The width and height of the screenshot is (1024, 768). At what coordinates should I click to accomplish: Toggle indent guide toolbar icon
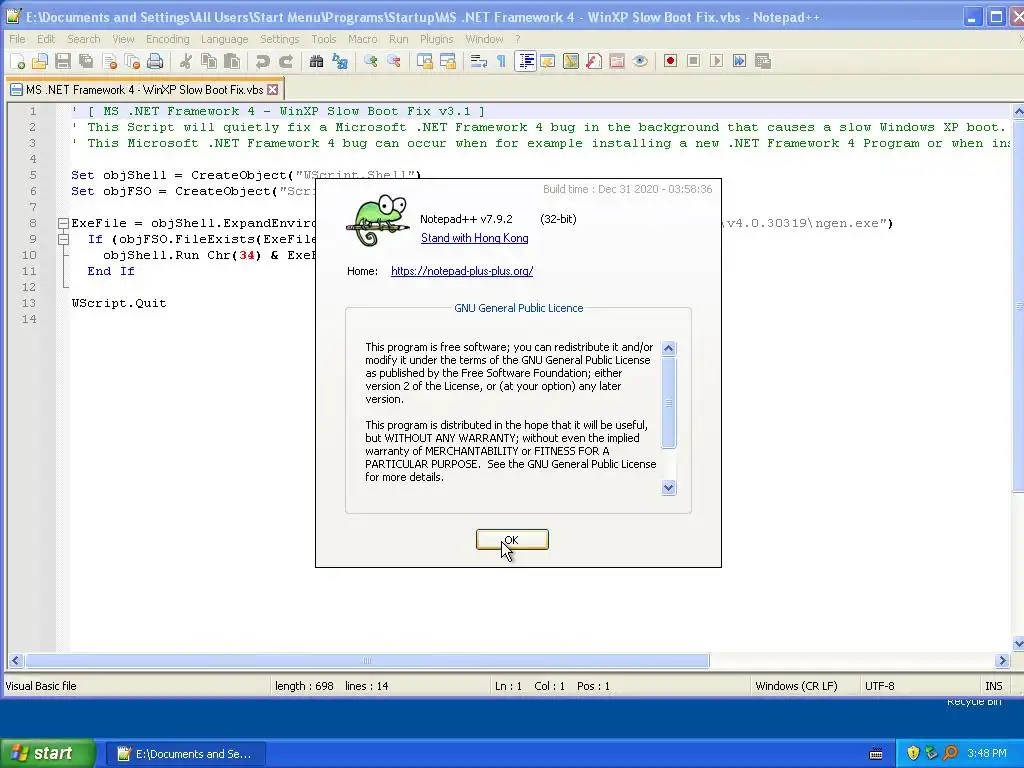coord(525,61)
